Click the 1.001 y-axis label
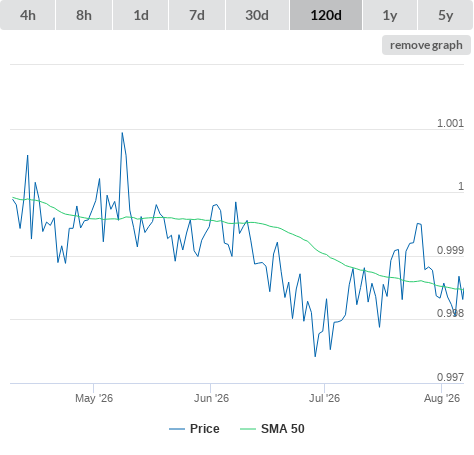Screen dimensions: 474x455 click(450, 123)
